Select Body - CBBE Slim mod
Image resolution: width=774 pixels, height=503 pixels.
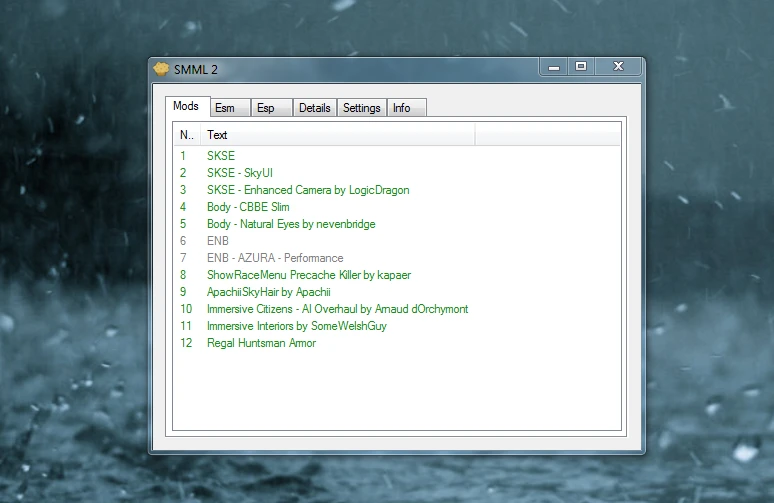click(x=248, y=207)
